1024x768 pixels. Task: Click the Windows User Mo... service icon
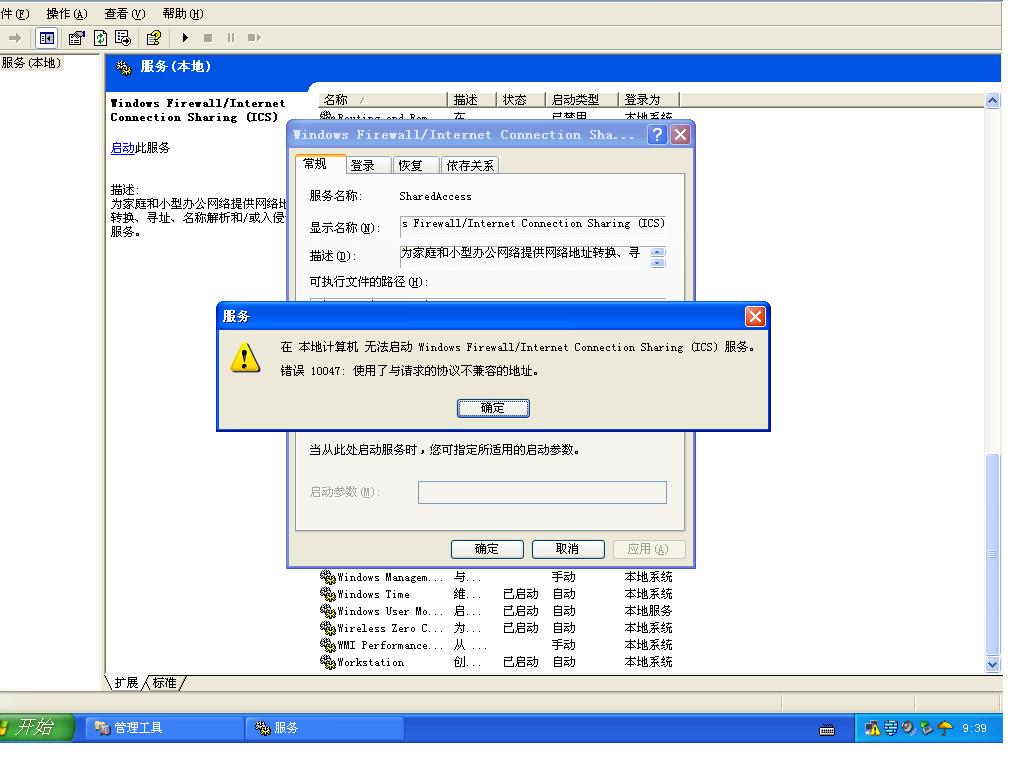[327, 611]
